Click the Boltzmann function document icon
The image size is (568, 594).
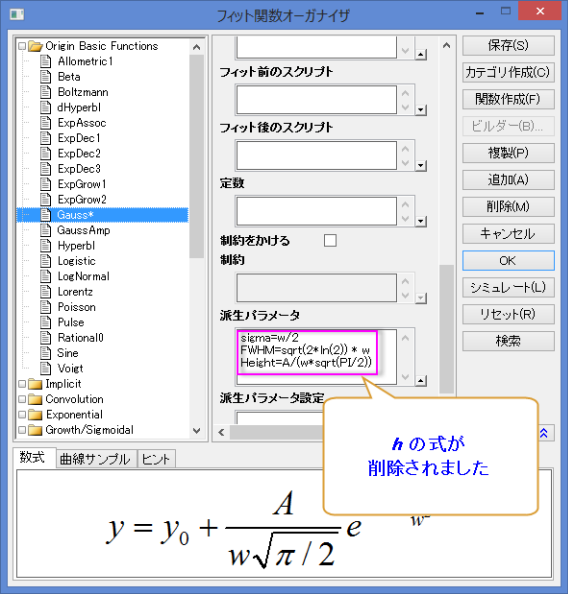[x=45, y=92]
